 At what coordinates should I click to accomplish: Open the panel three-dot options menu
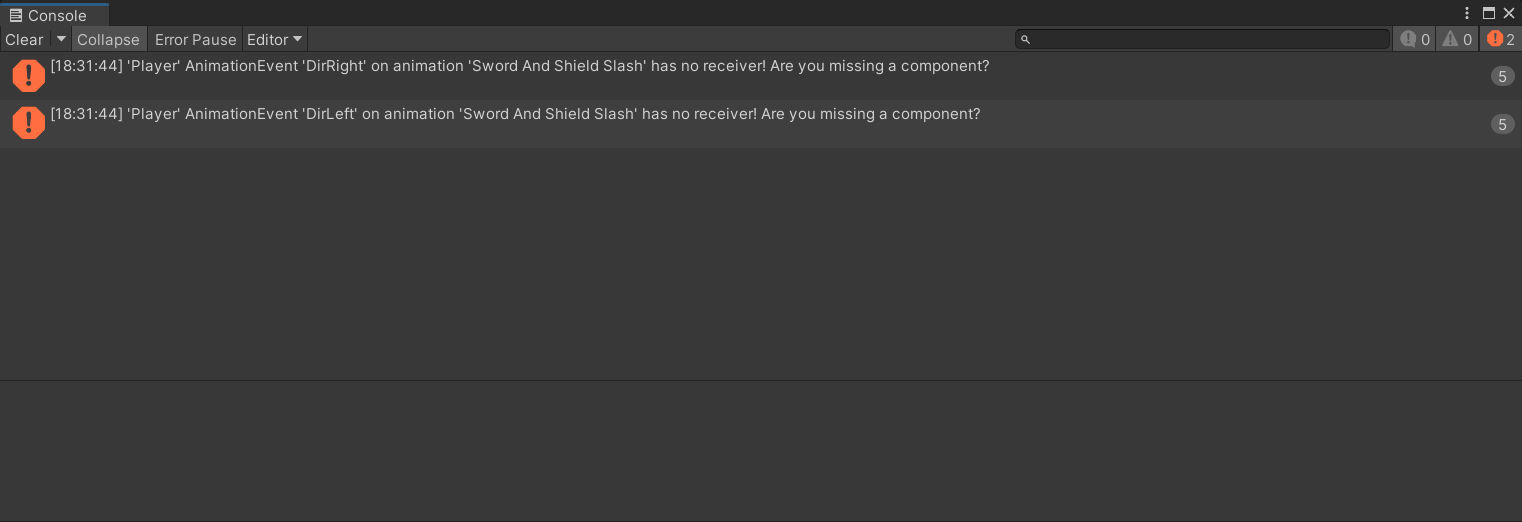tap(1467, 13)
